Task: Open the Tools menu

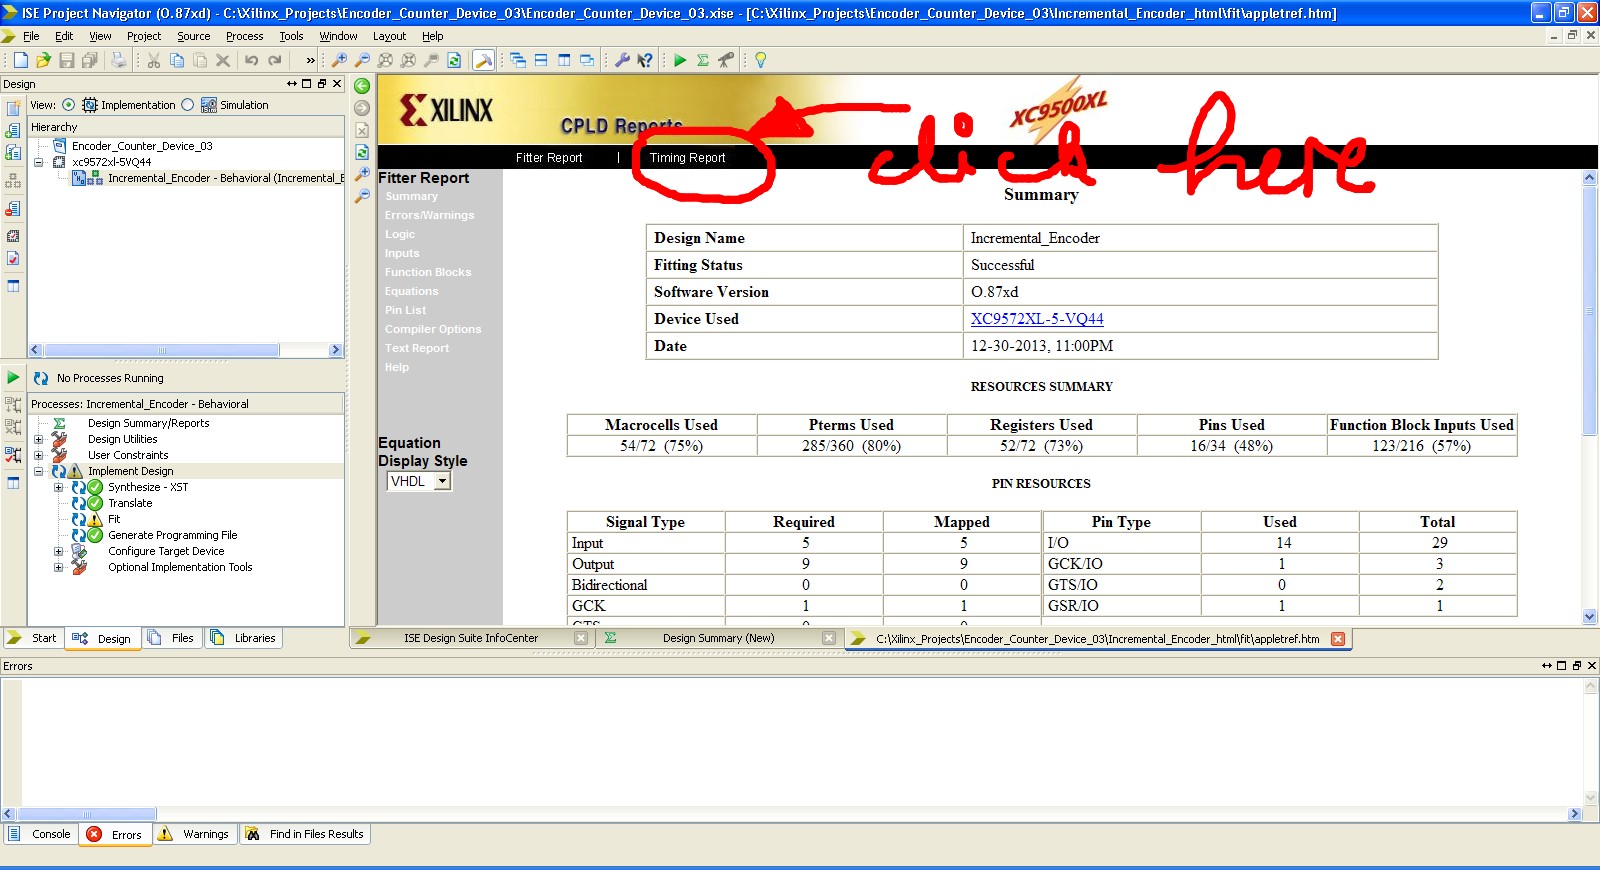Action: click(x=291, y=36)
